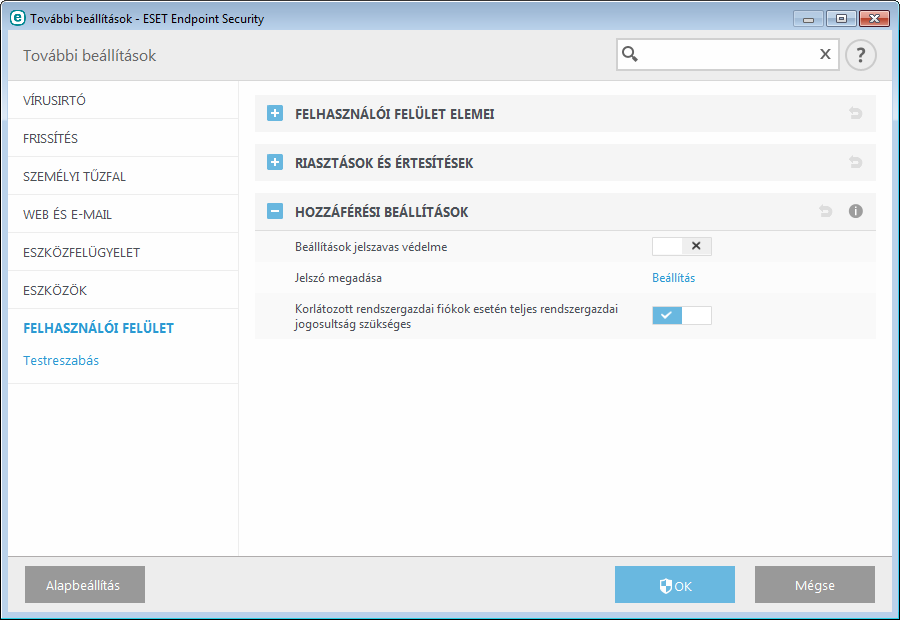Viewport: 900px width, 620px height.
Task: Revert Hozzáférési beállítások section to default
Action: [825, 211]
